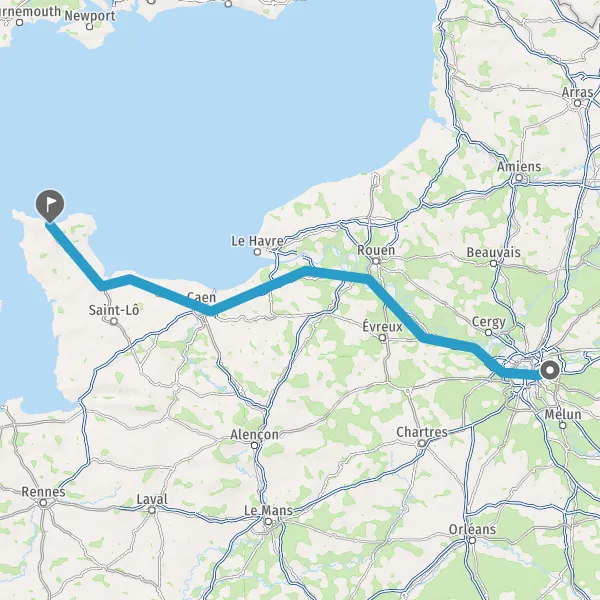Click the Cergy city label
This screenshot has width=600, height=600.
tap(489, 322)
